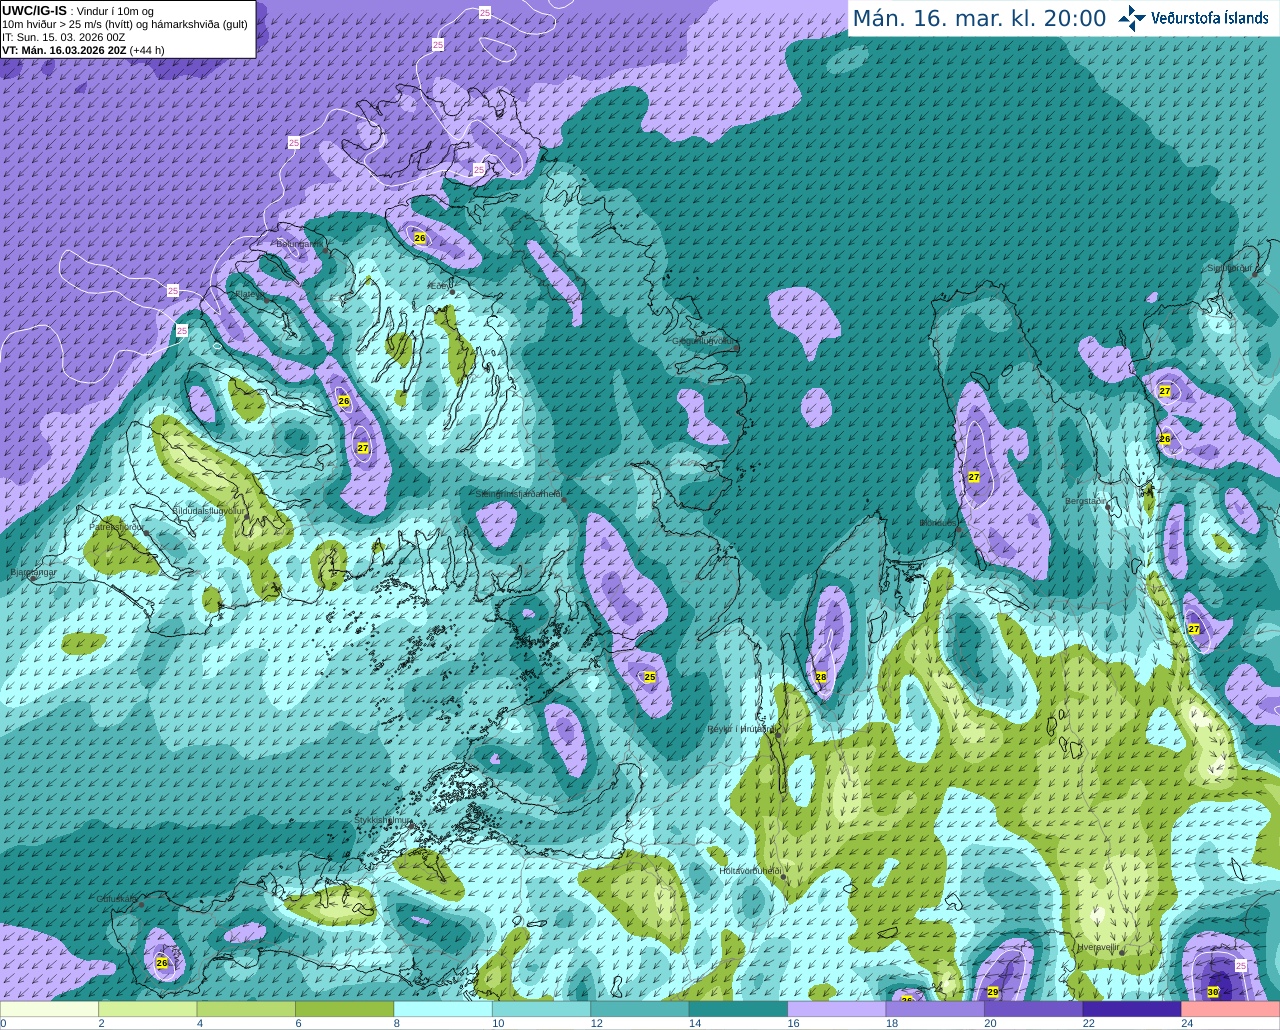1280x1030 pixels.
Task: Pick the 16–18 m/s lavender swatch
Action: [x=838, y=1009]
